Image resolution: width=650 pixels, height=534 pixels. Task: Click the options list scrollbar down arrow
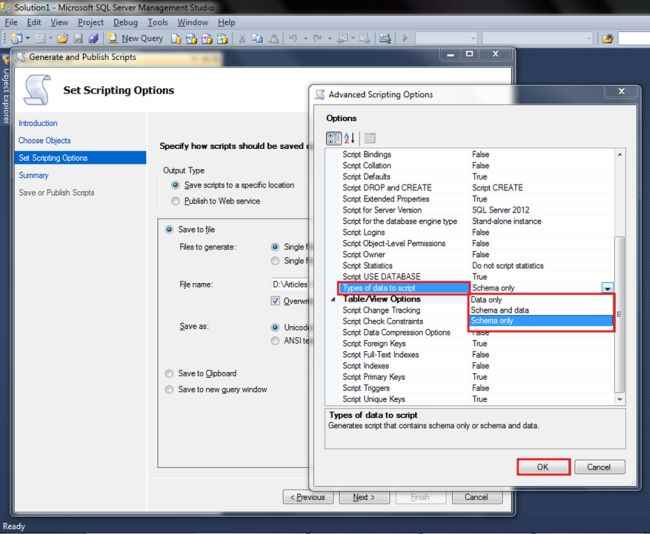point(619,399)
